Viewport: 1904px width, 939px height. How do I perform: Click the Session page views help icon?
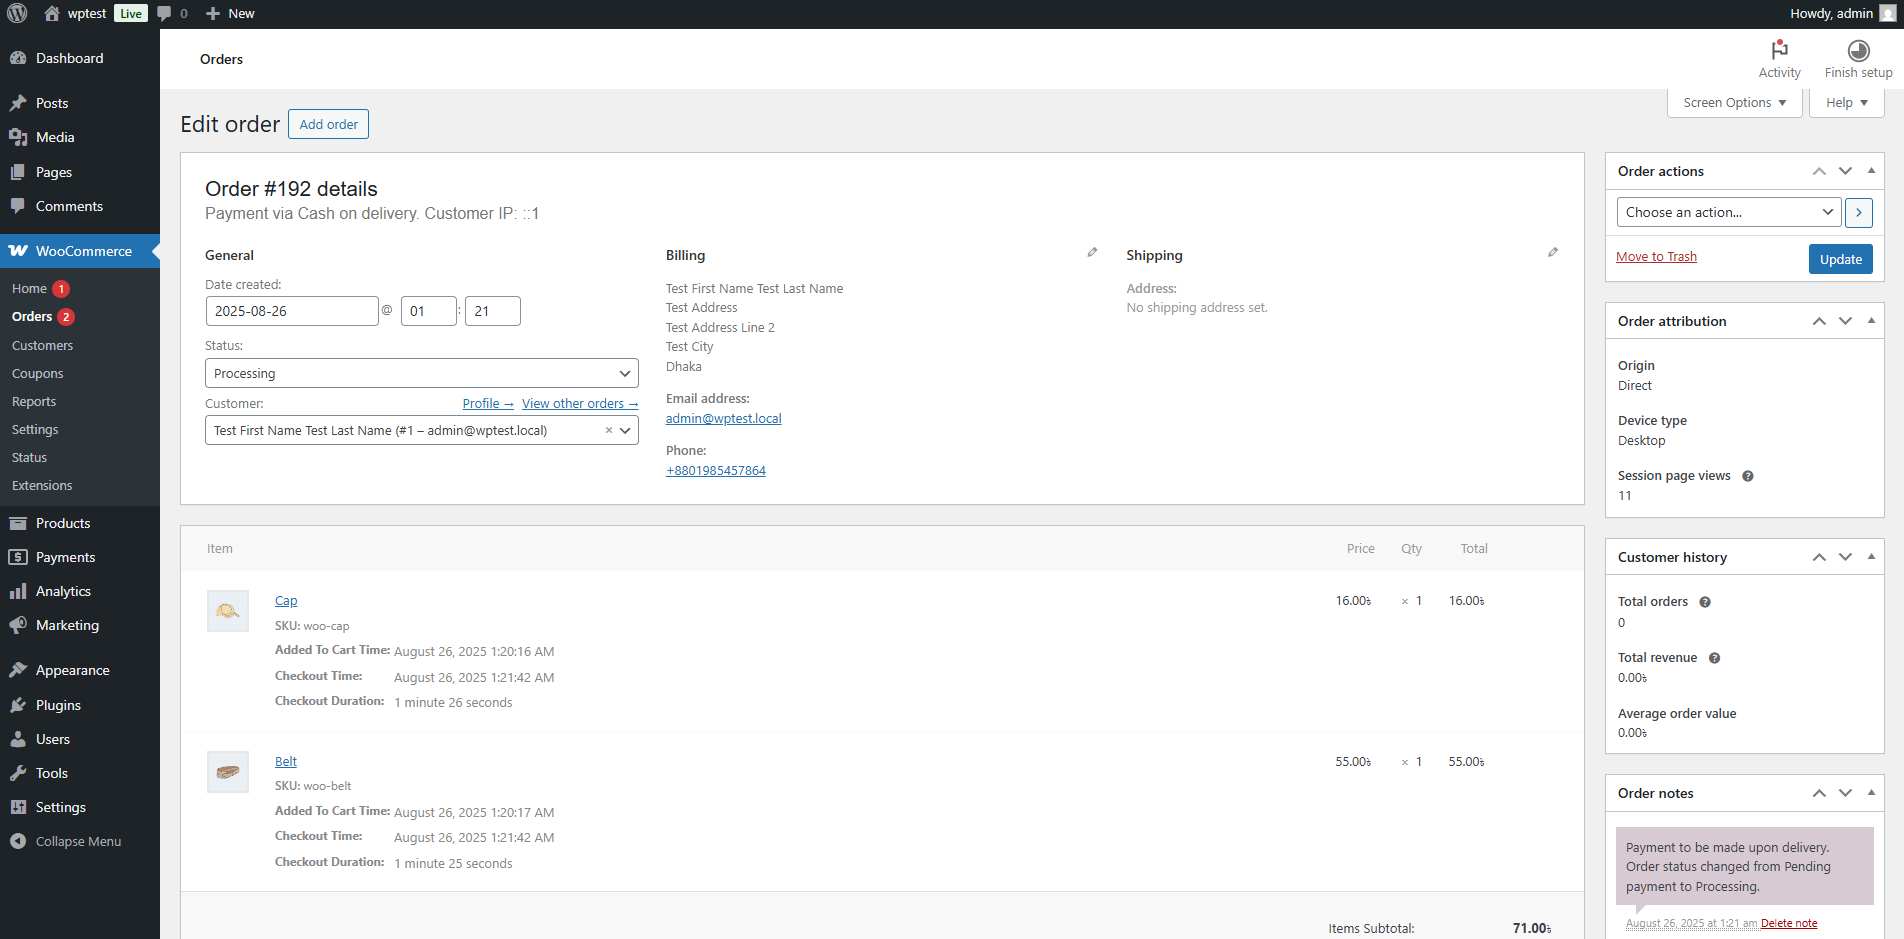tap(1748, 476)
